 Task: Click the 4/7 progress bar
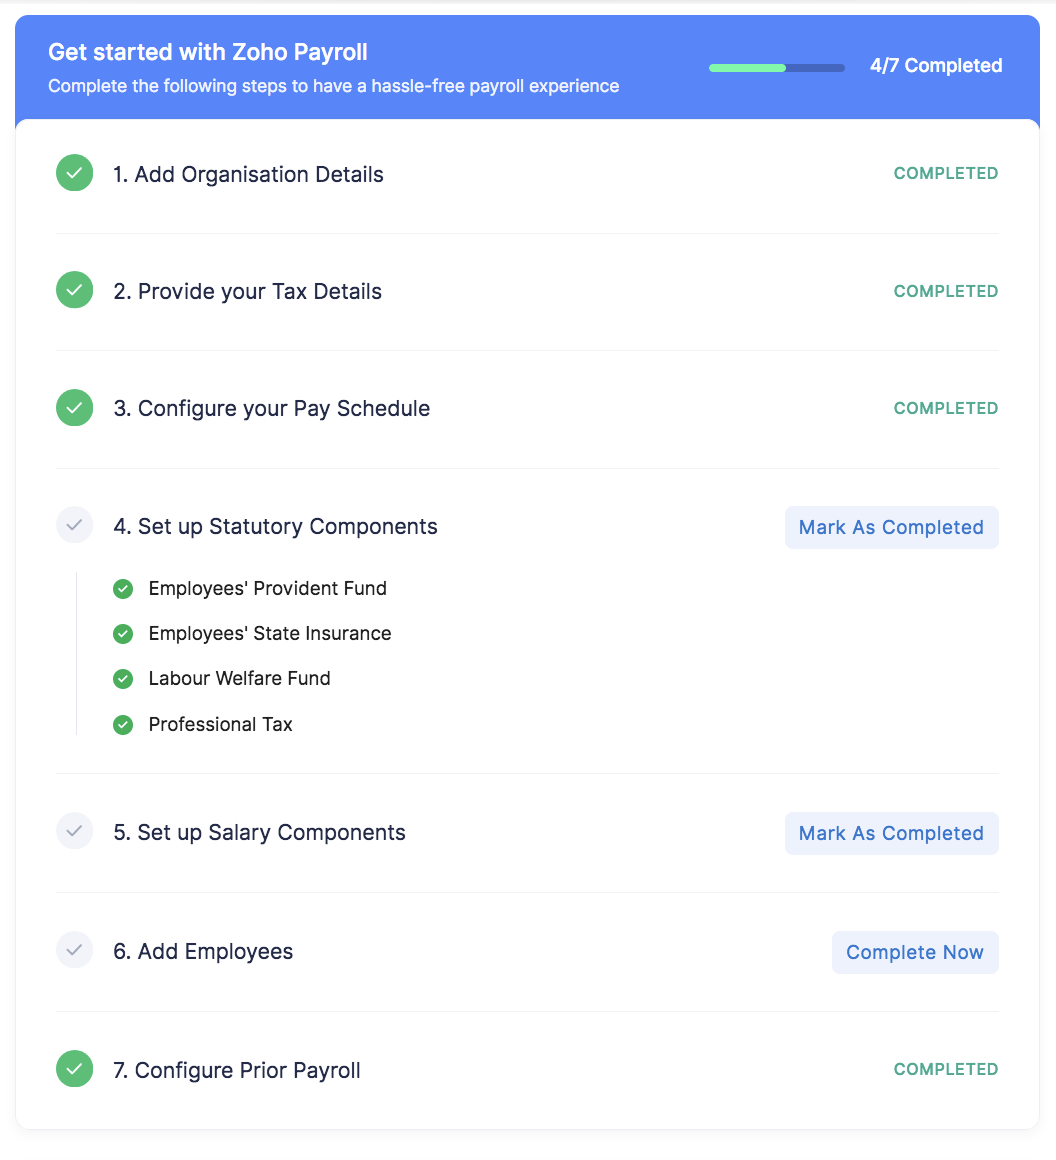(776, 67)
